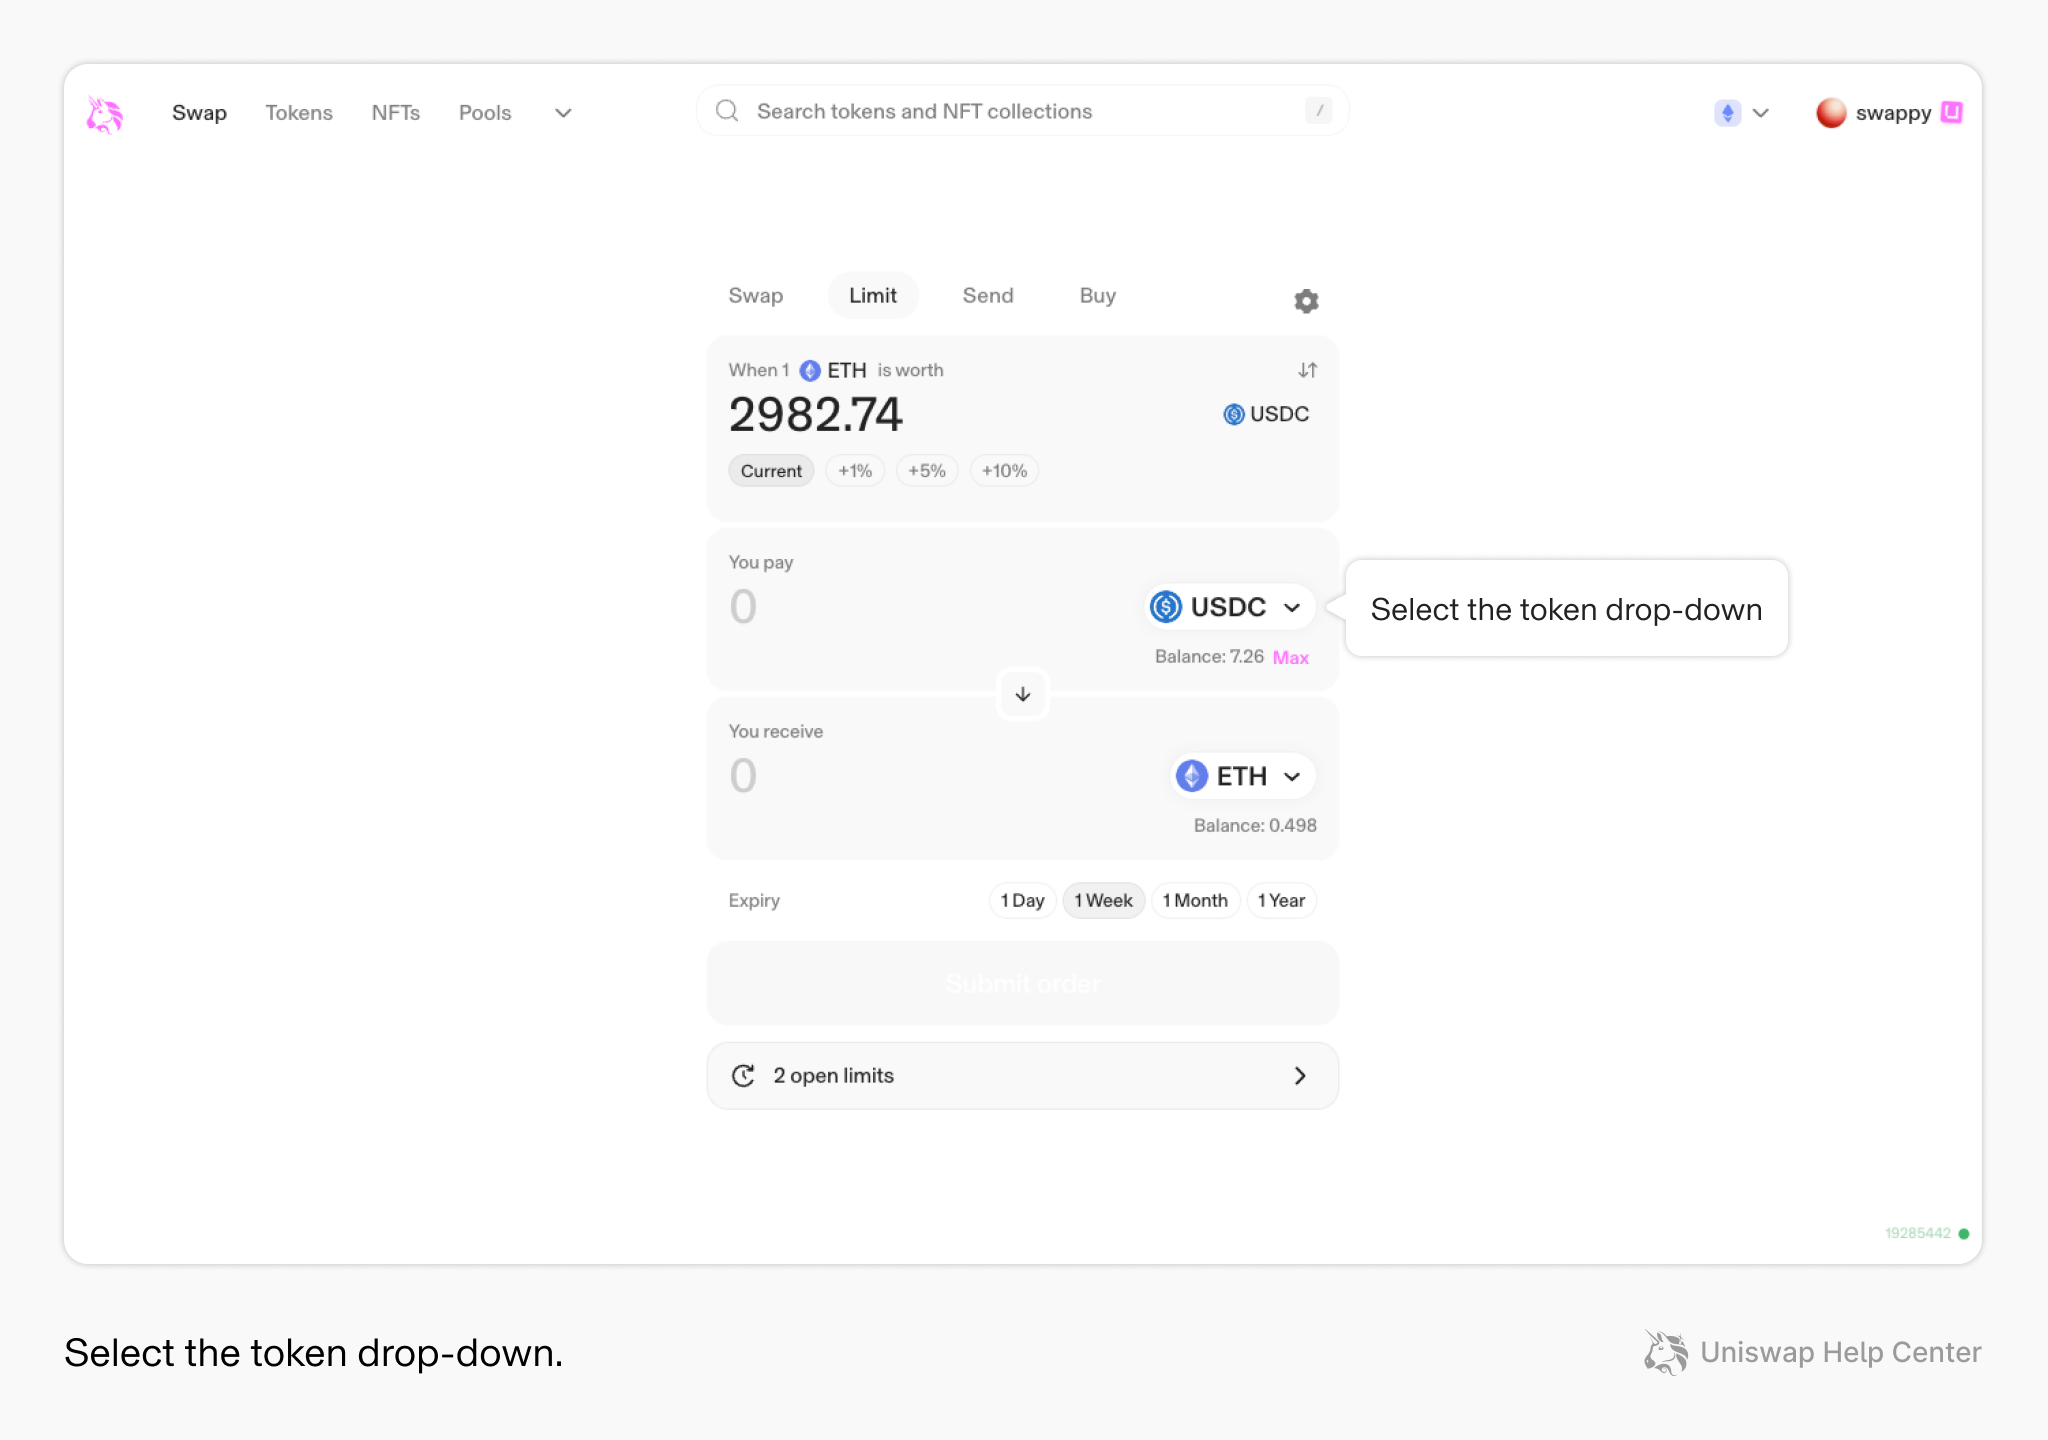Screen dimensions: 2048x1440
Task: Click the Submit order button
Action: 1022,983
